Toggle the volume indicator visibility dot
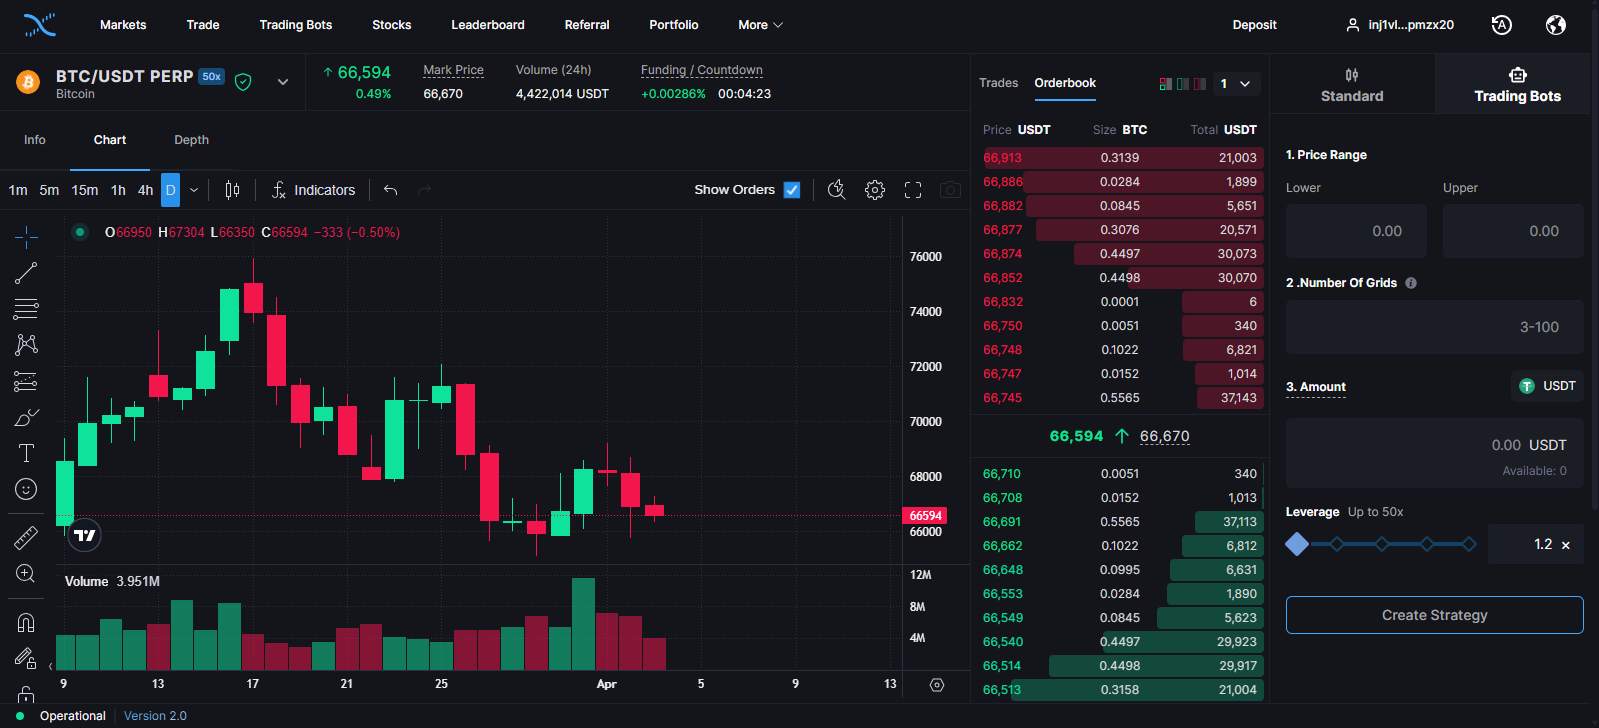 [80, 232]
